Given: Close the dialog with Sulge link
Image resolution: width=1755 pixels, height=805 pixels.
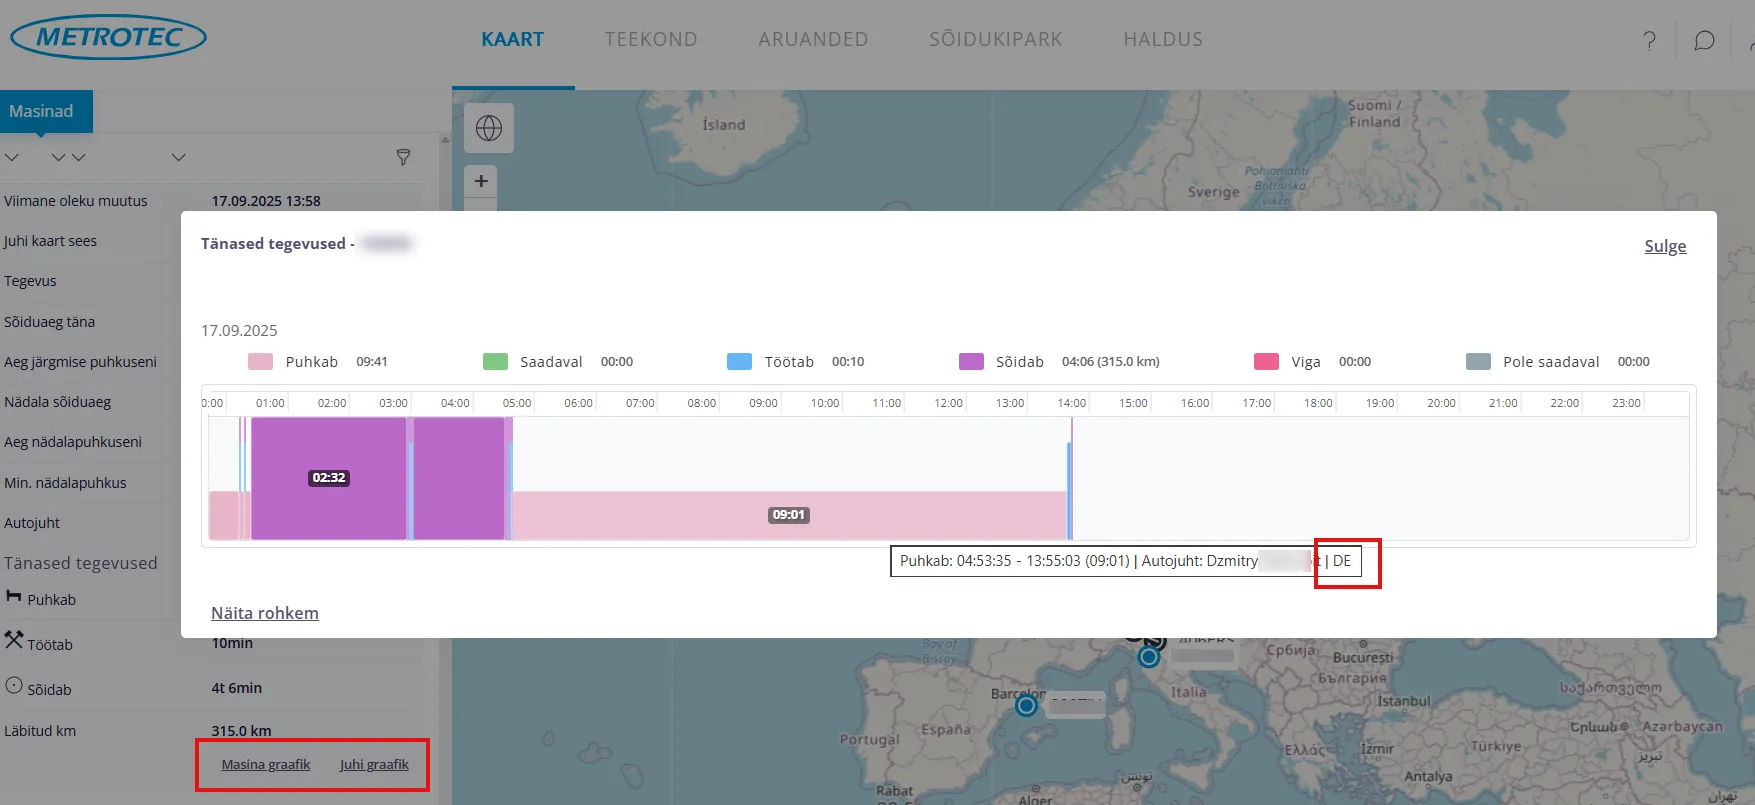Looking at the screenshot, I should [1665, 246].
